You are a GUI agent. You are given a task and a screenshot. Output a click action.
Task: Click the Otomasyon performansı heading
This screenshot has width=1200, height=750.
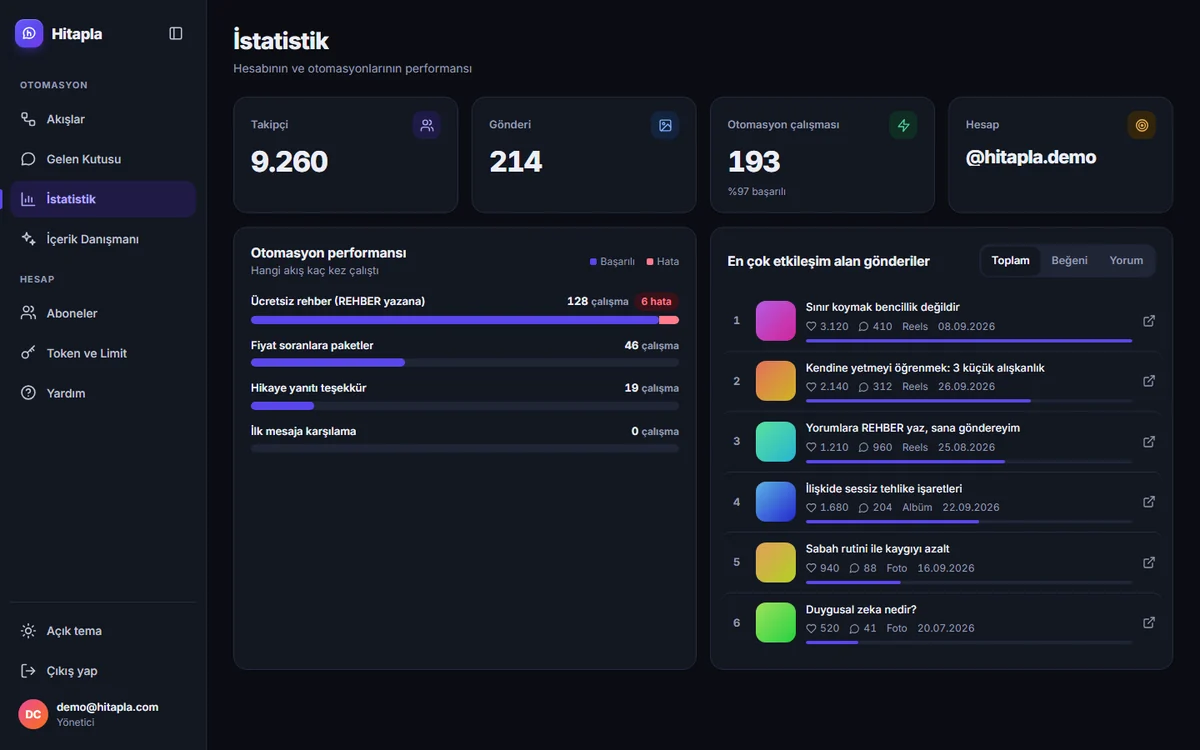[329, 253]
